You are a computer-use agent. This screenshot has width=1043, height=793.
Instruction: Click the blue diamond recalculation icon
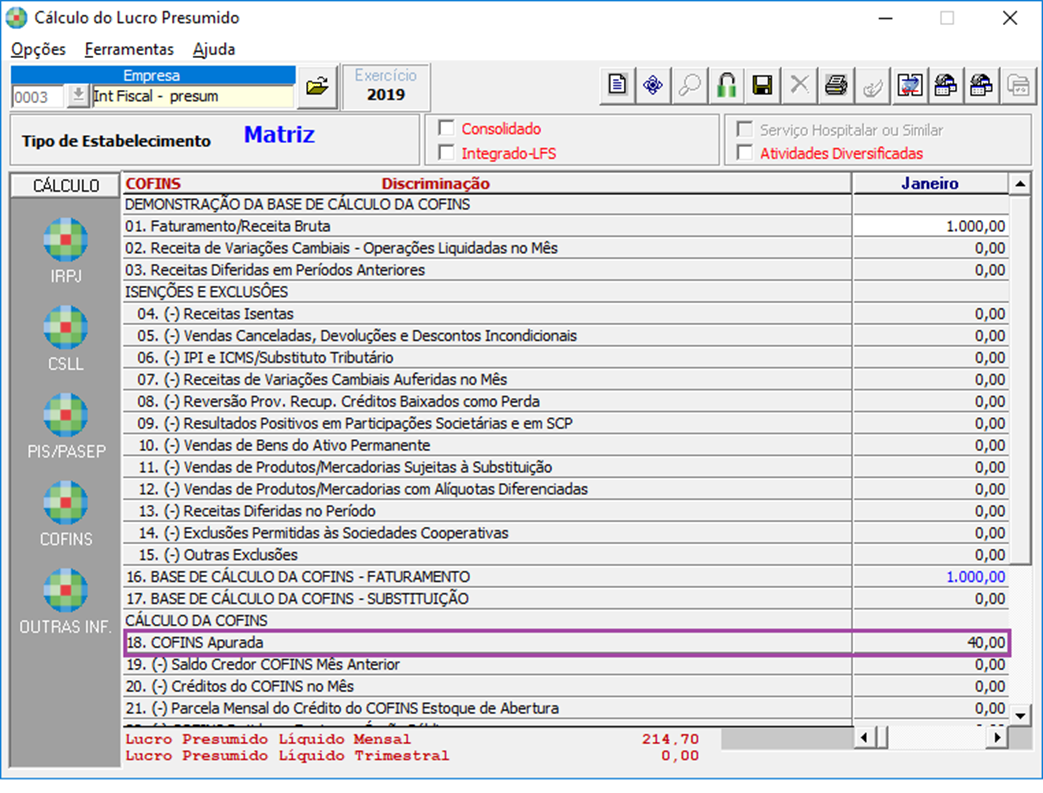(x=653, y=85)
